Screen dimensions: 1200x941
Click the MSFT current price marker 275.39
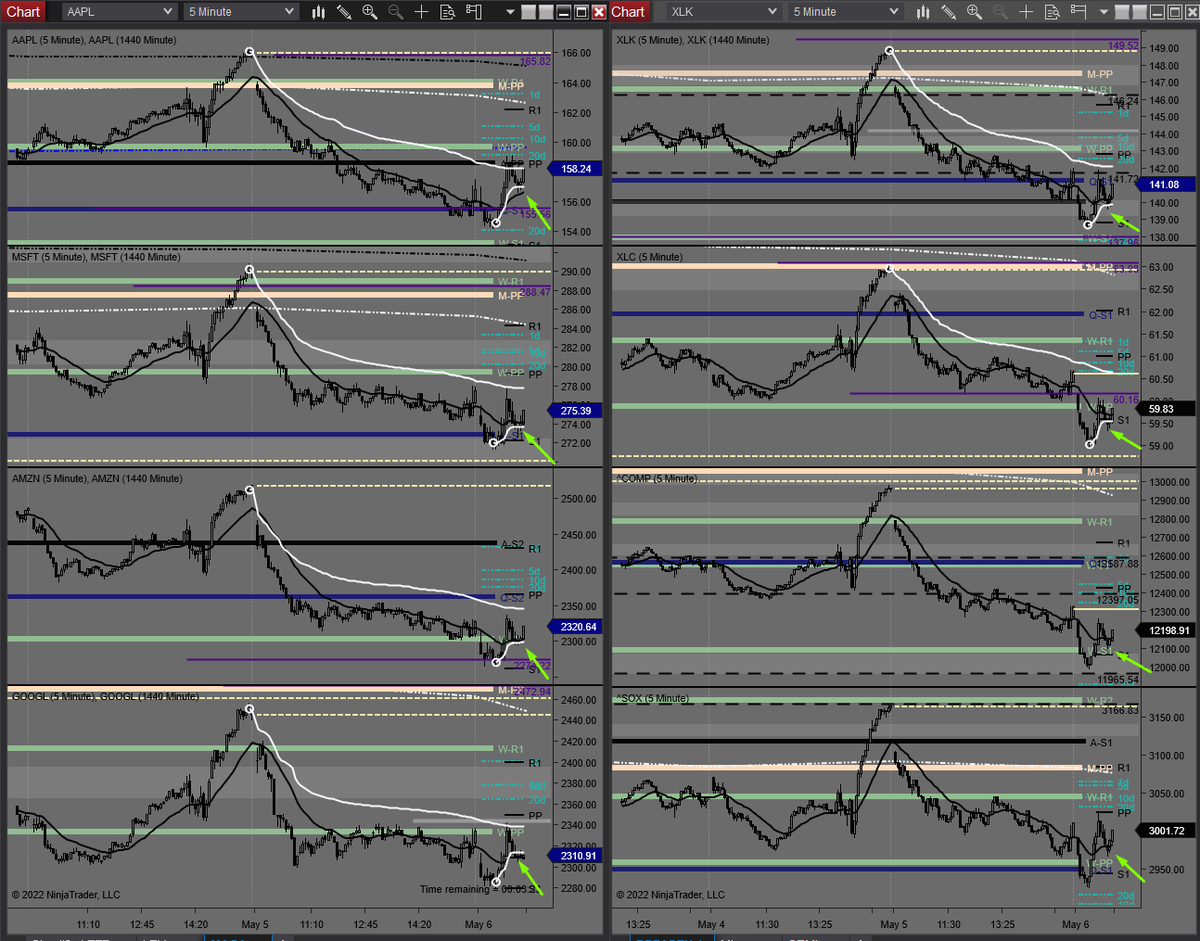577,410
